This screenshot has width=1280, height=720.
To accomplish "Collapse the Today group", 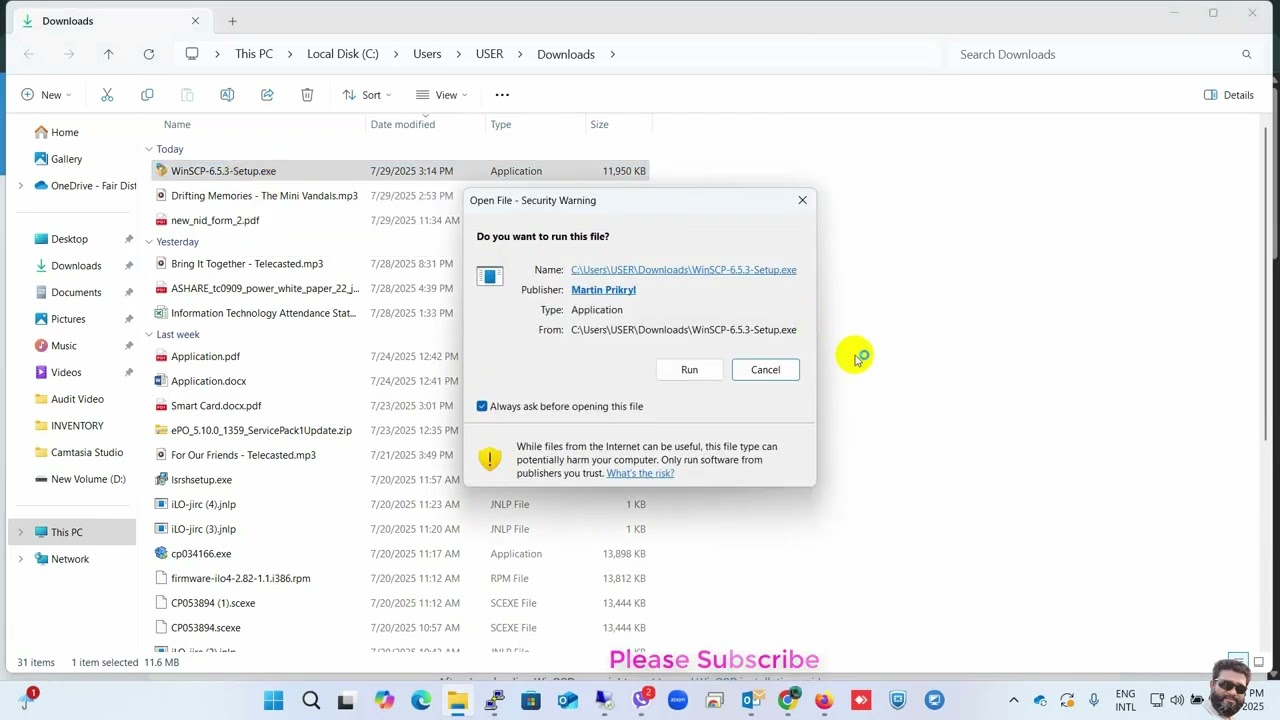I will click(x=149, y=149).
